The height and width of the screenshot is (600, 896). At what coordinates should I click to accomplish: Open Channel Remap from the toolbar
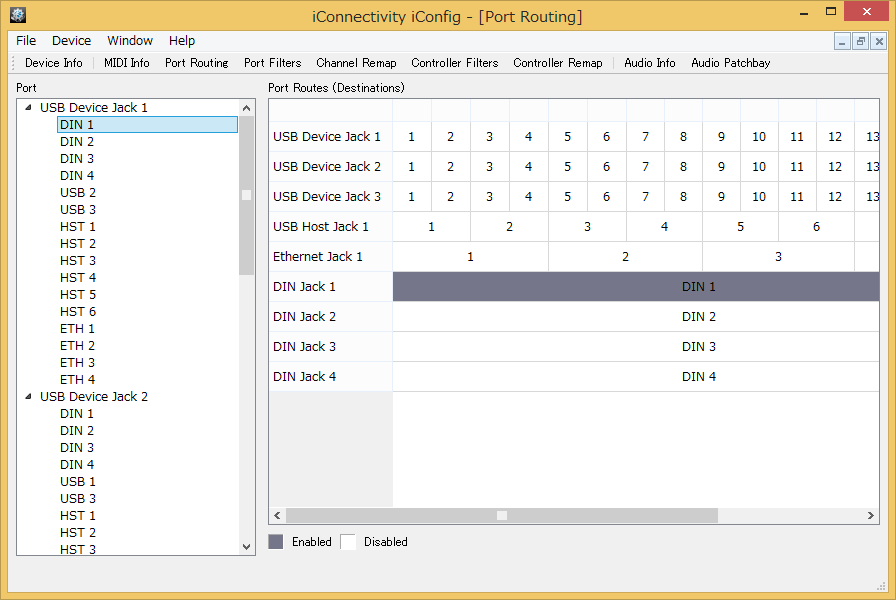[x=356, y=63]
